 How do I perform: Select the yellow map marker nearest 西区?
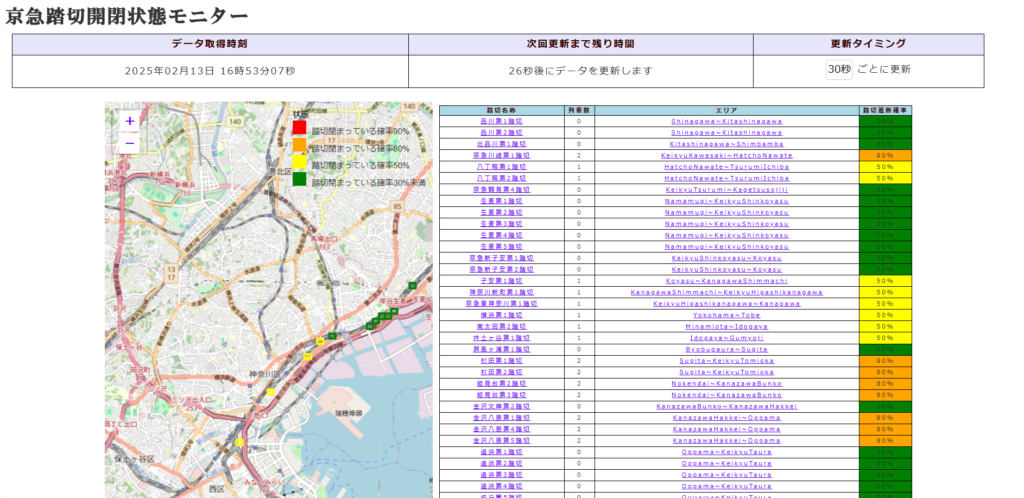(x=240, y=443)
